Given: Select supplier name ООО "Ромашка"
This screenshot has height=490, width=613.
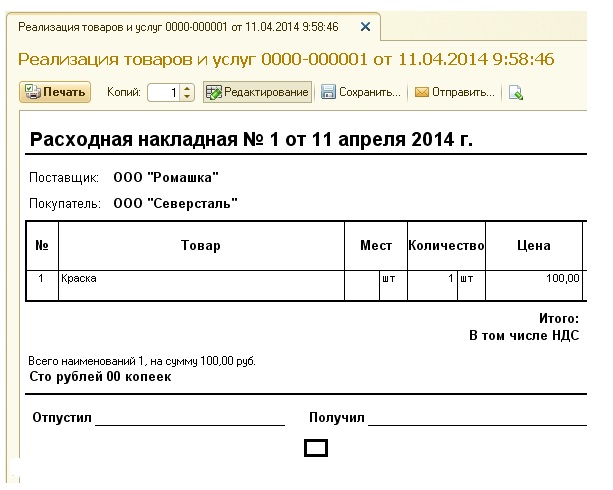Looking at the screenshot, I should (166, 178).
